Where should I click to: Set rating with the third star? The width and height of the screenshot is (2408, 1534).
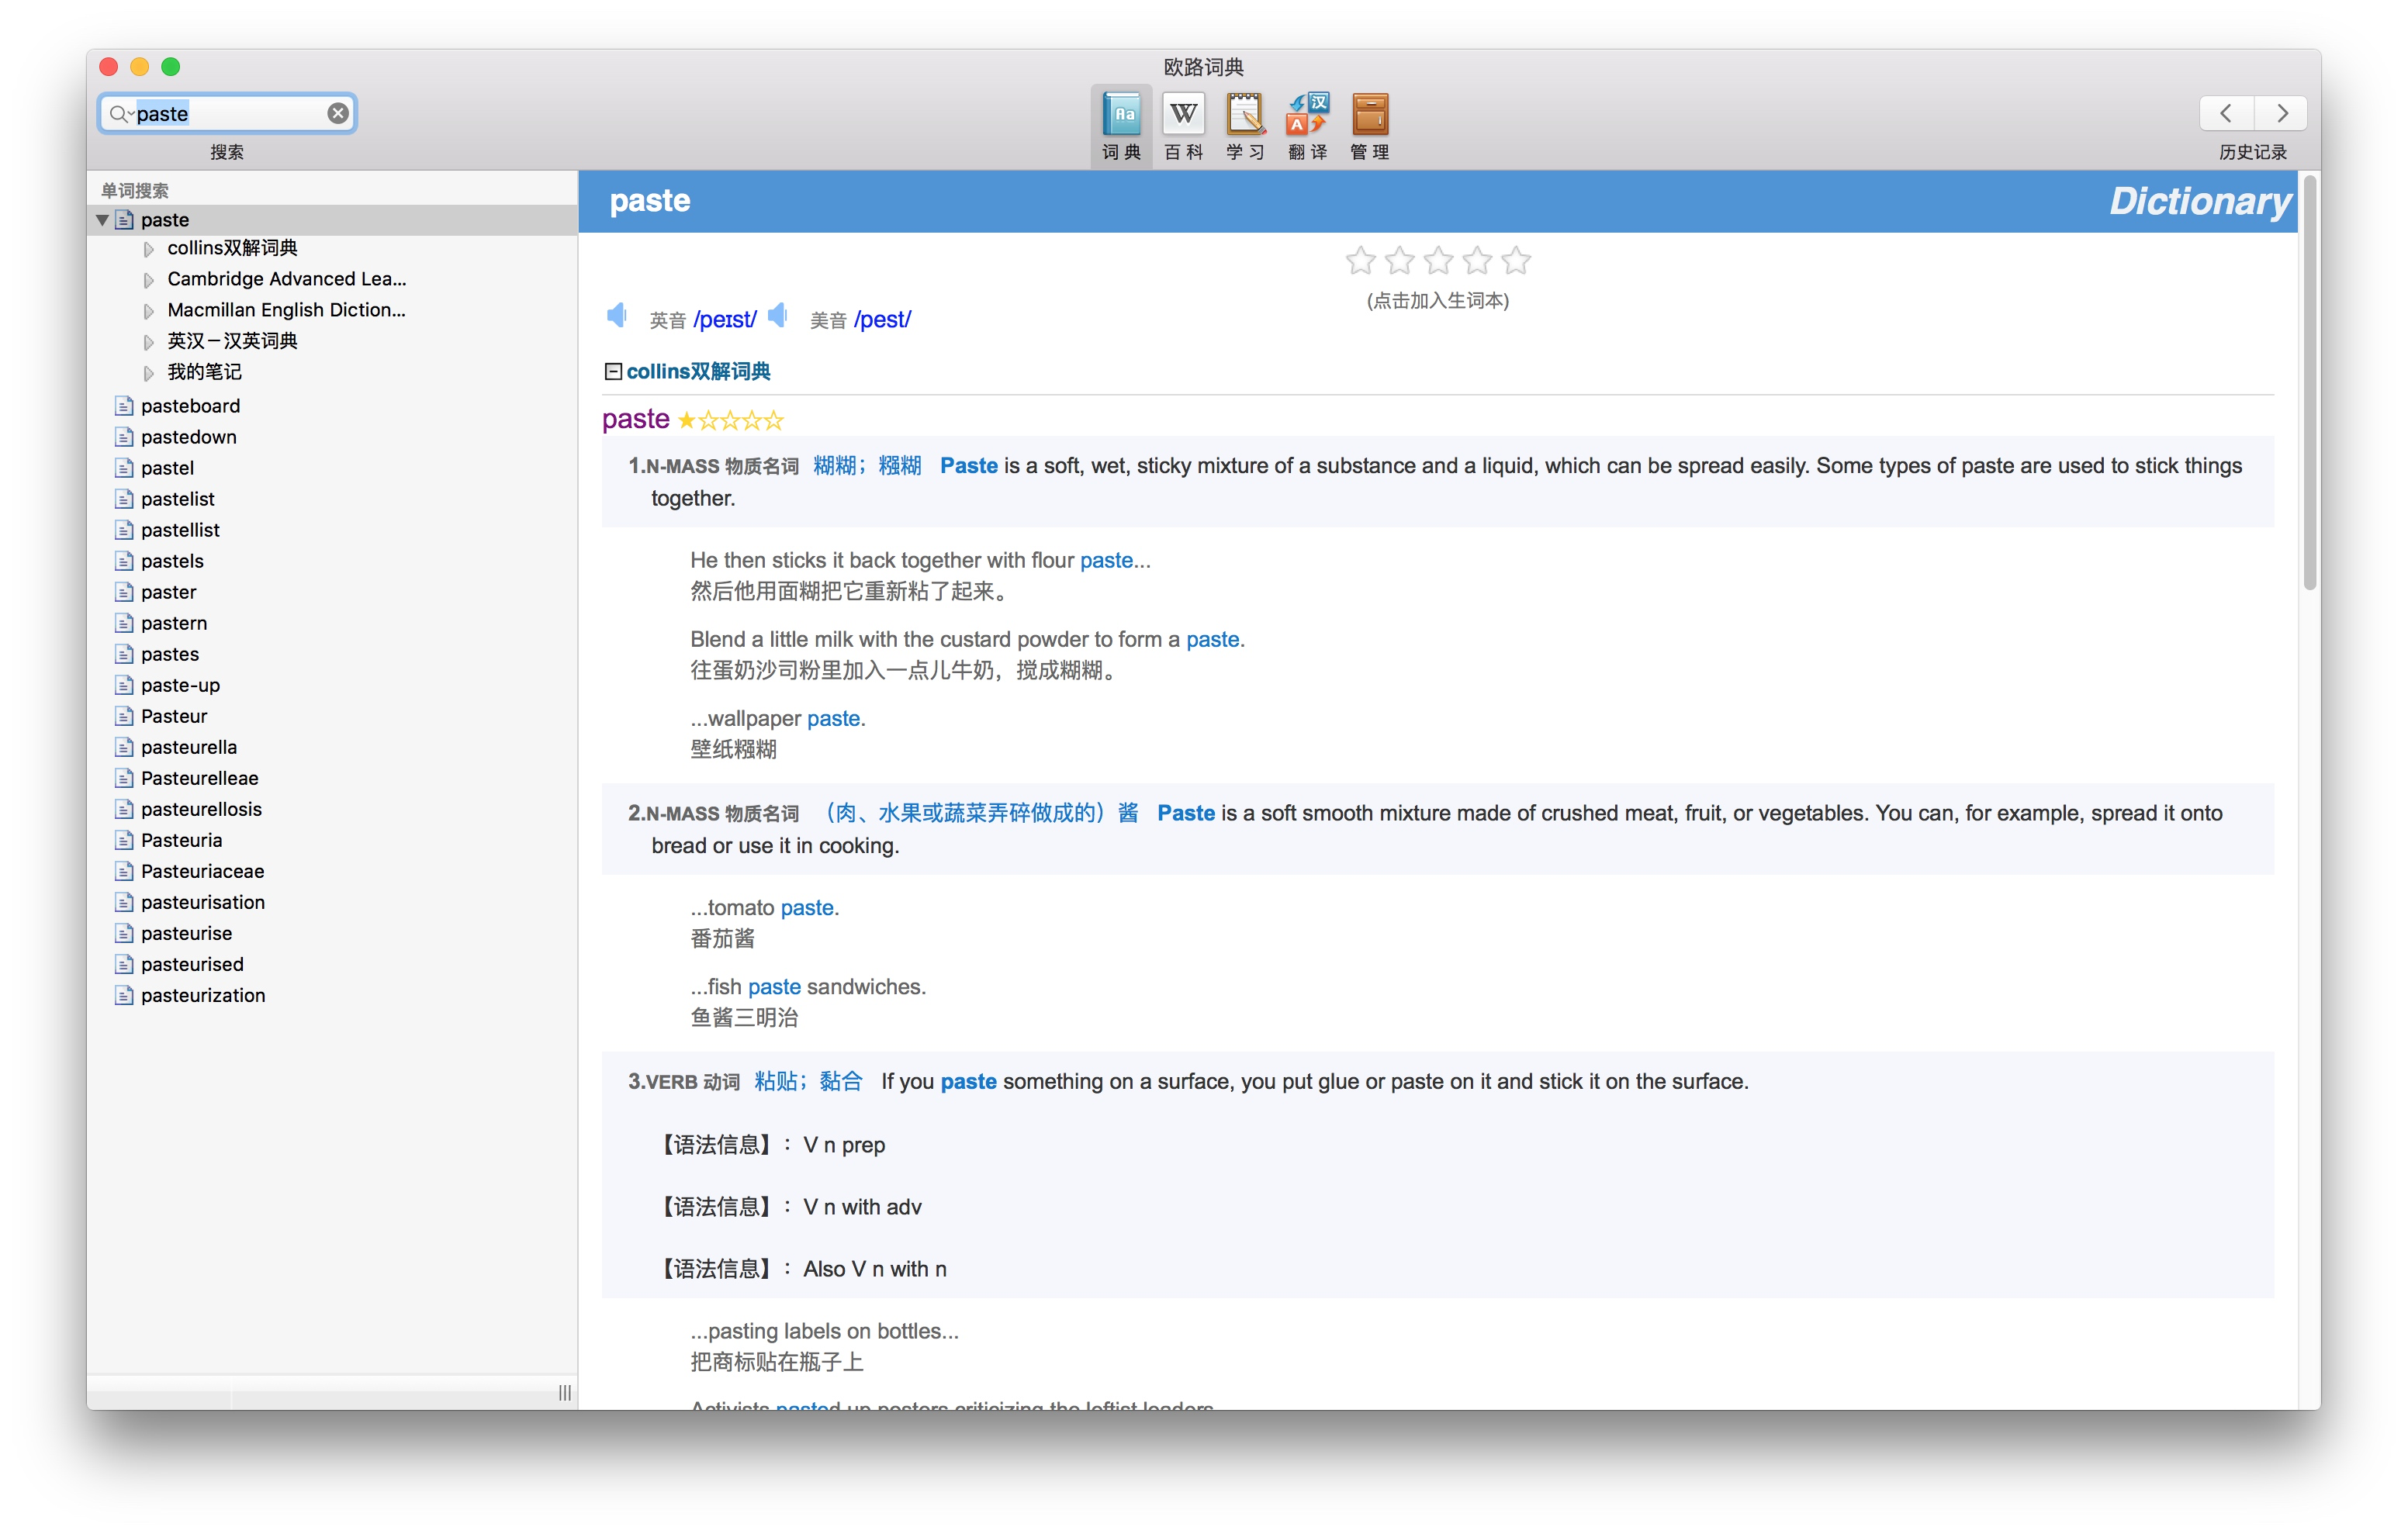coord(1438,261)
